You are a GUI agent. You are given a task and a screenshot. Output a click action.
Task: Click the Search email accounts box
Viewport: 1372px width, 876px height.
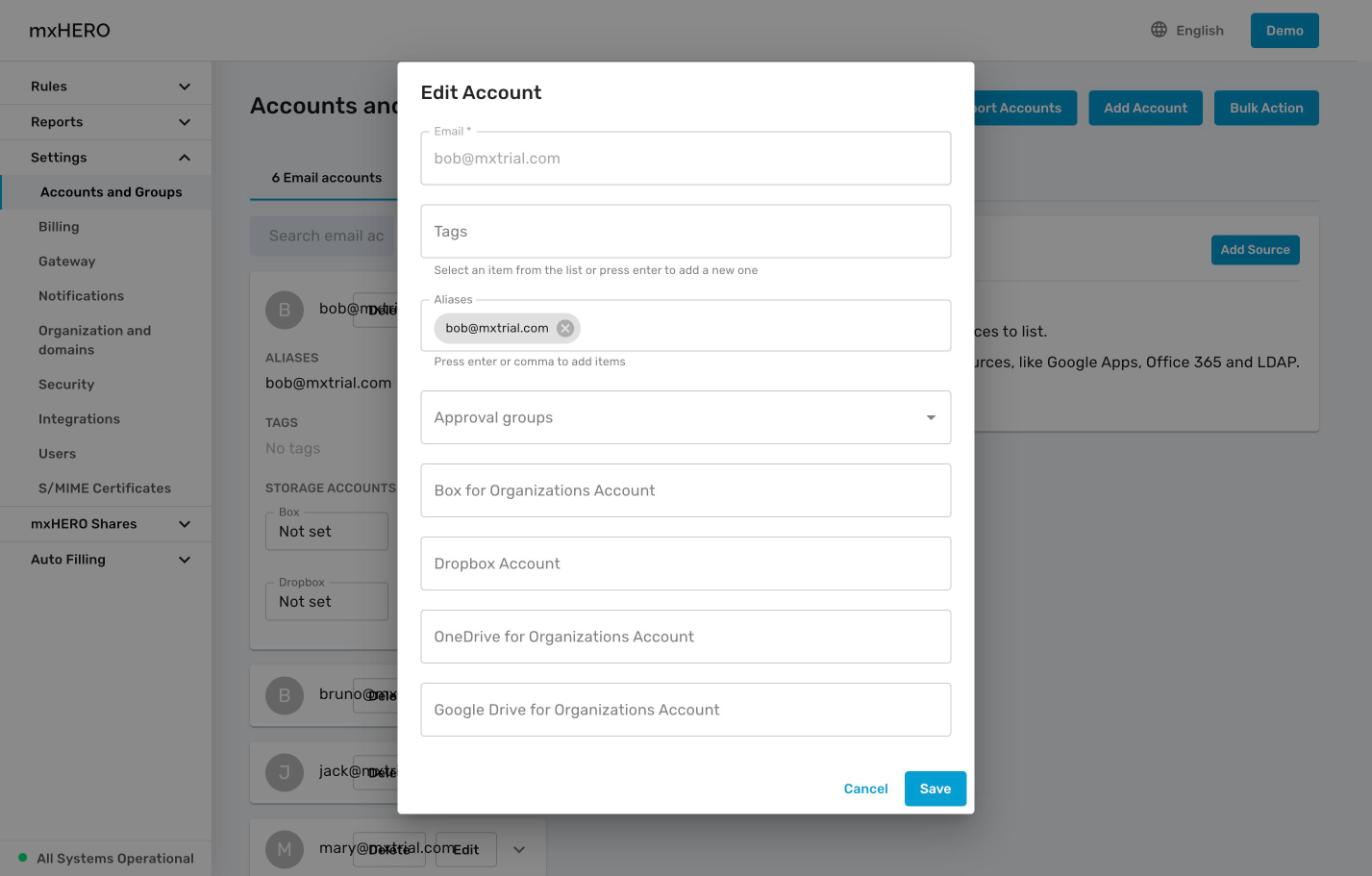coord(324,236)
